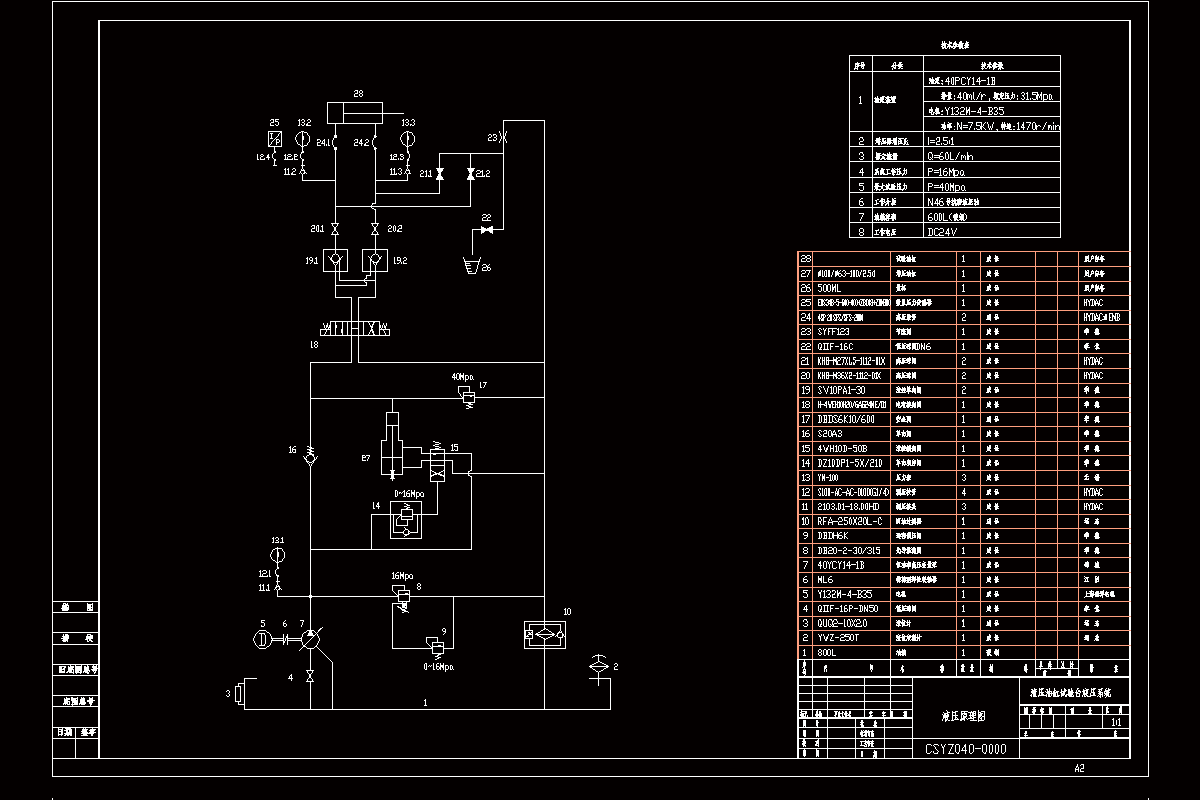
Task: Select RFA-250X20L-C entry in parts list
Action: coord(848,521)
